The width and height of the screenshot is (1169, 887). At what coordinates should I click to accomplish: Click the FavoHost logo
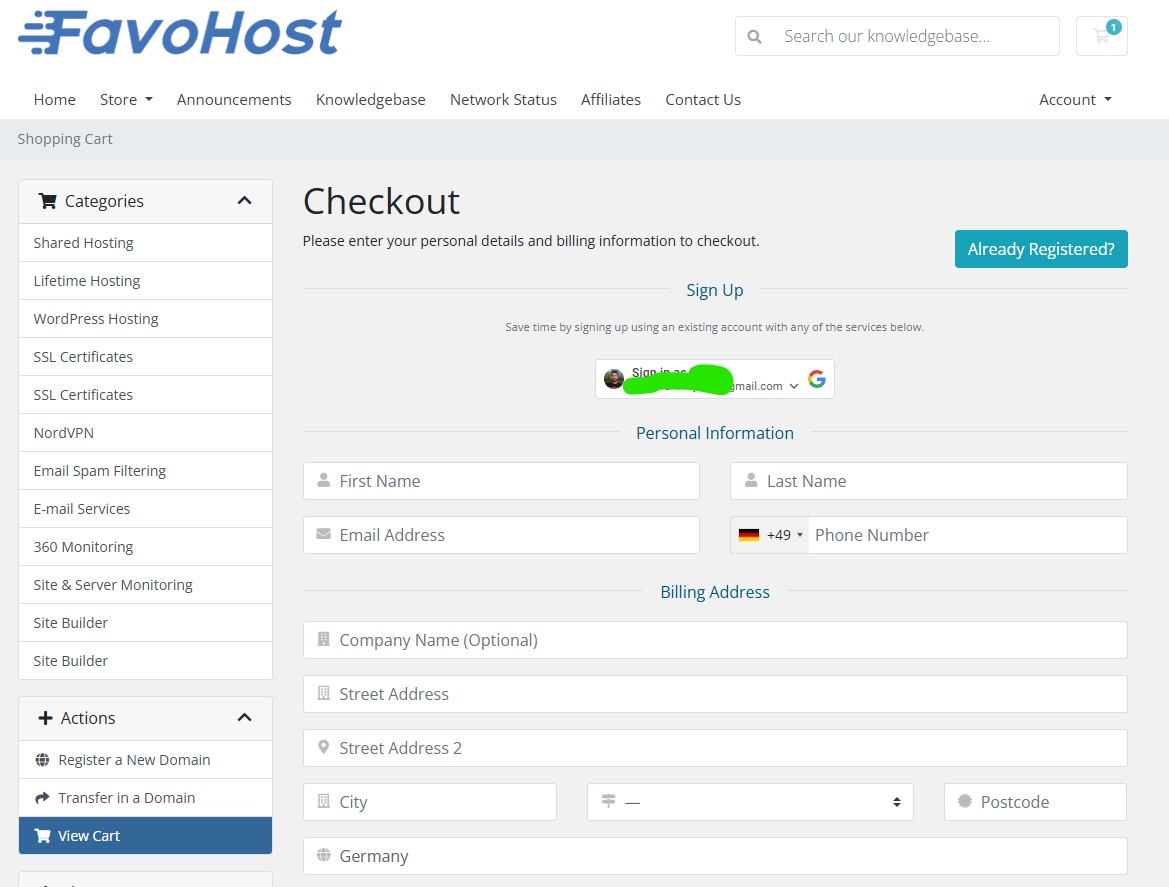178,33
